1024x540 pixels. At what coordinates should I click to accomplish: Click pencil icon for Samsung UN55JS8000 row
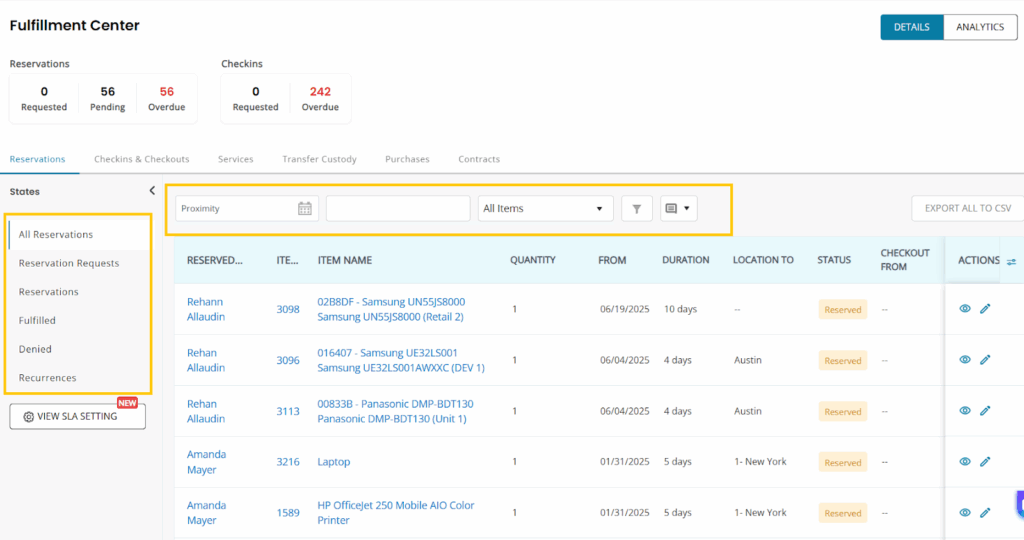point(985,309)
